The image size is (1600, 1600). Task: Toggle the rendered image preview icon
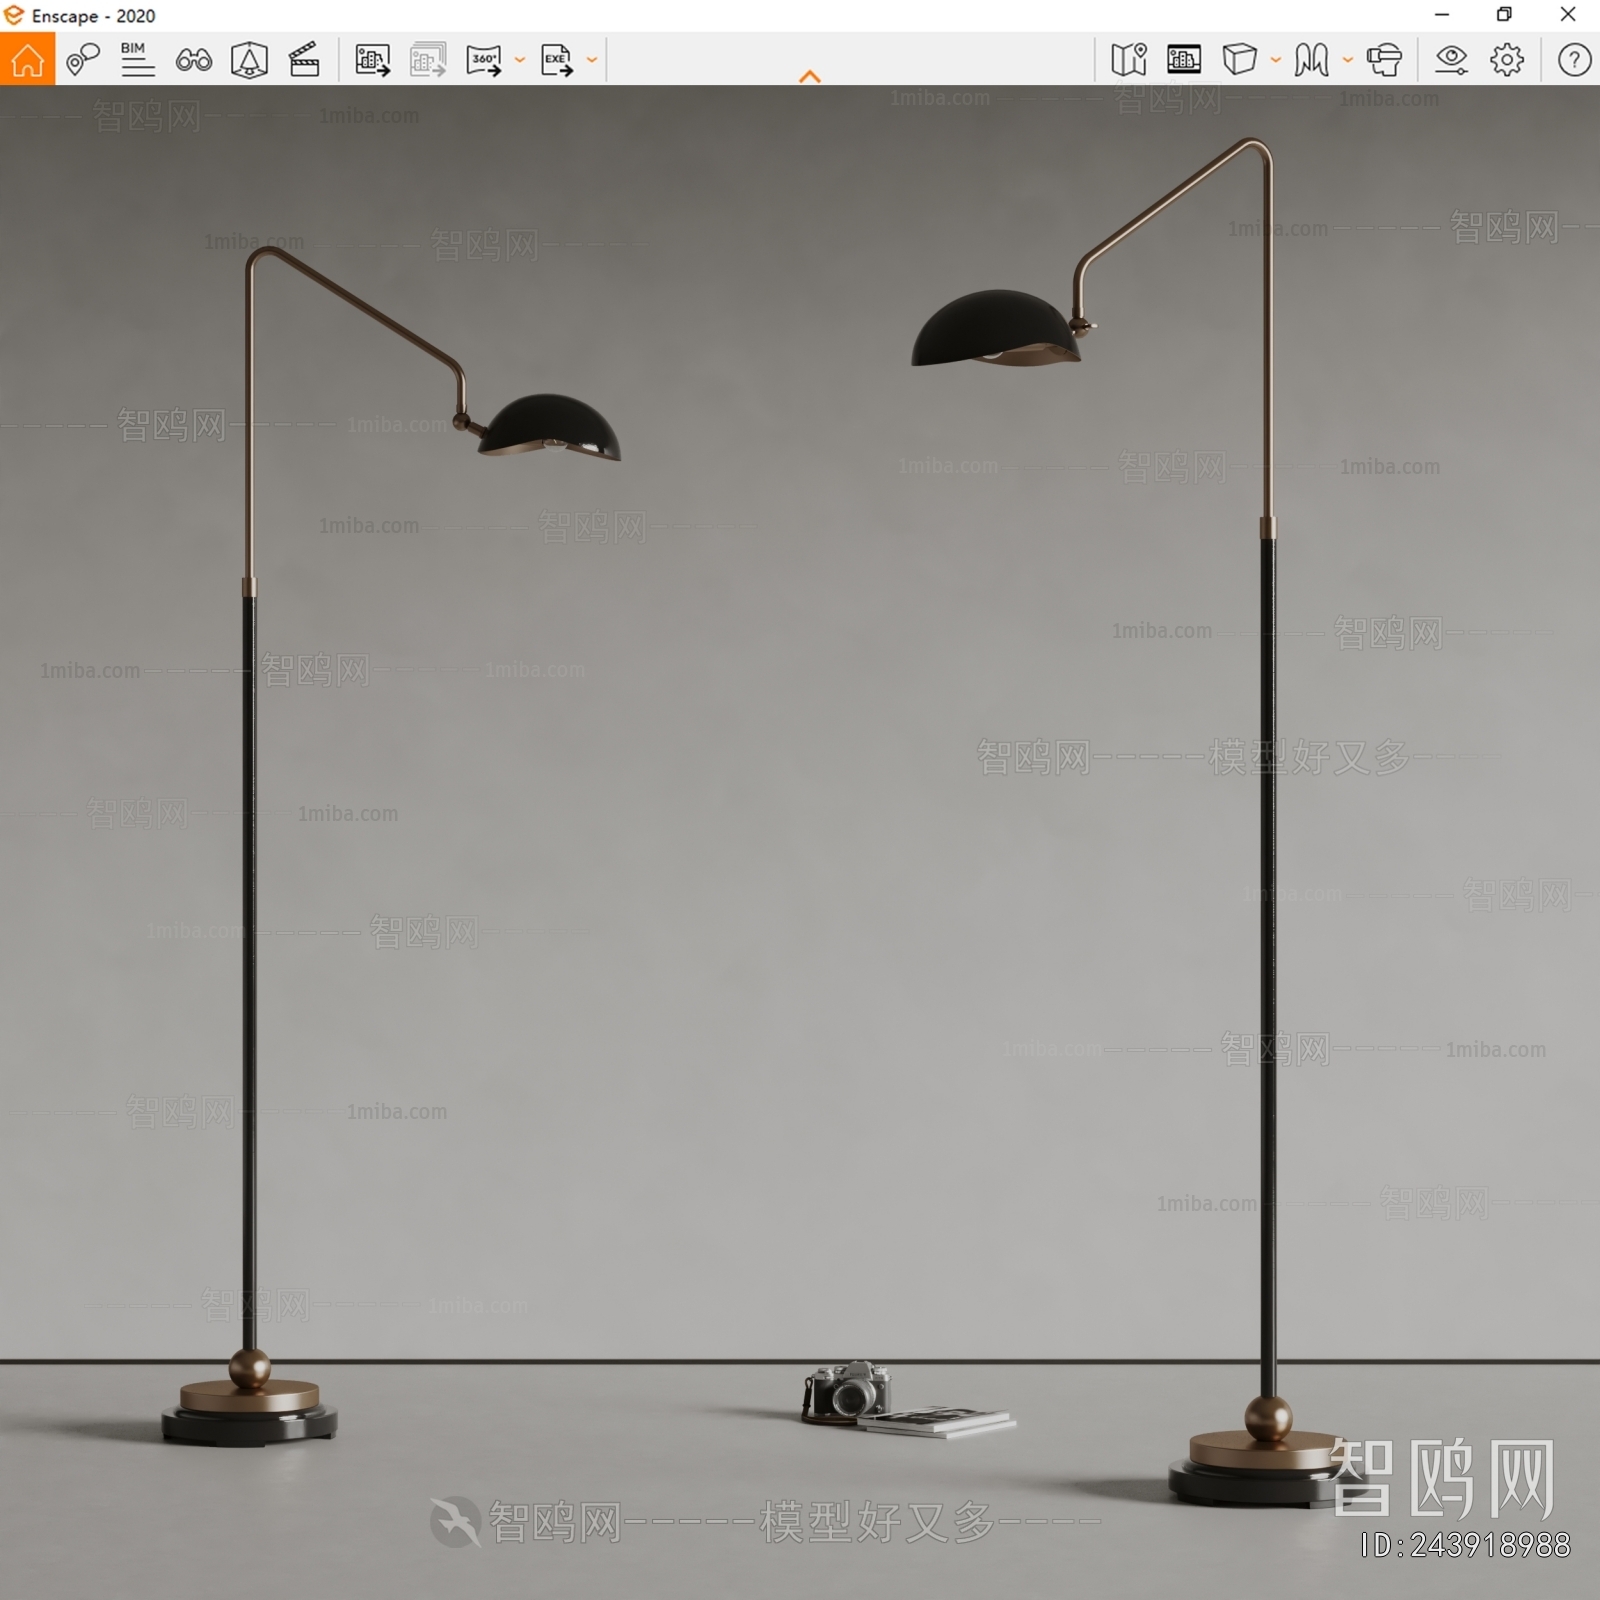pyautogui.click(x=1184, y=60)
